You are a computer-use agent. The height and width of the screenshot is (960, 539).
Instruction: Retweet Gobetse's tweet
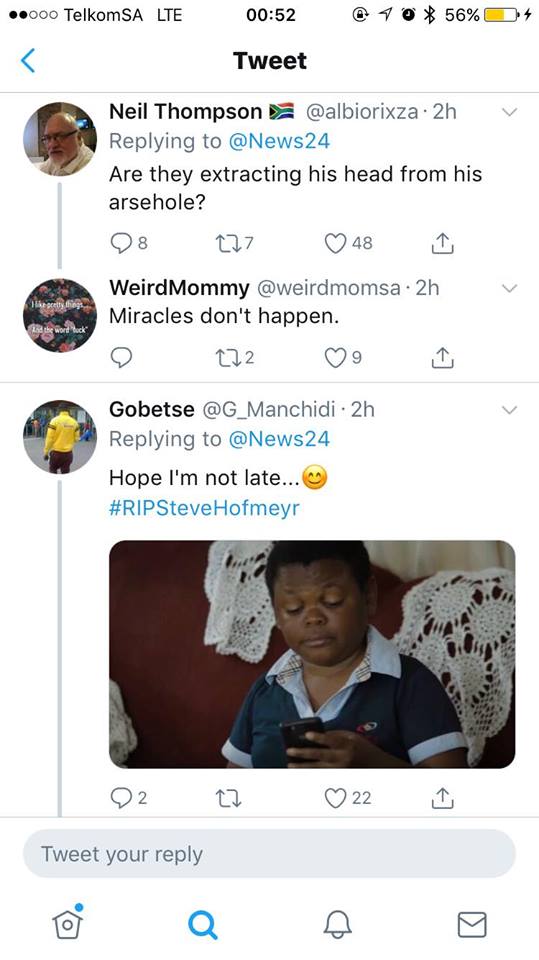pyautogui.click(x=228, y=798)
